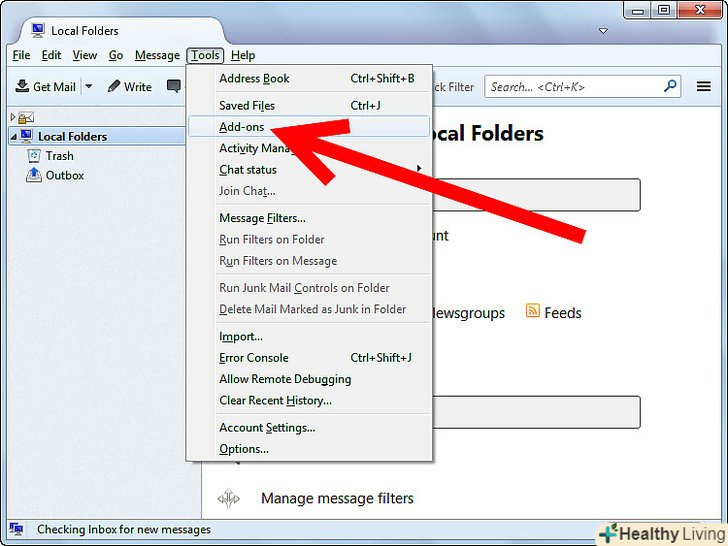Select the Outbox folder icon
Screen dimensions: 728x546
click(x=34, y=175)
